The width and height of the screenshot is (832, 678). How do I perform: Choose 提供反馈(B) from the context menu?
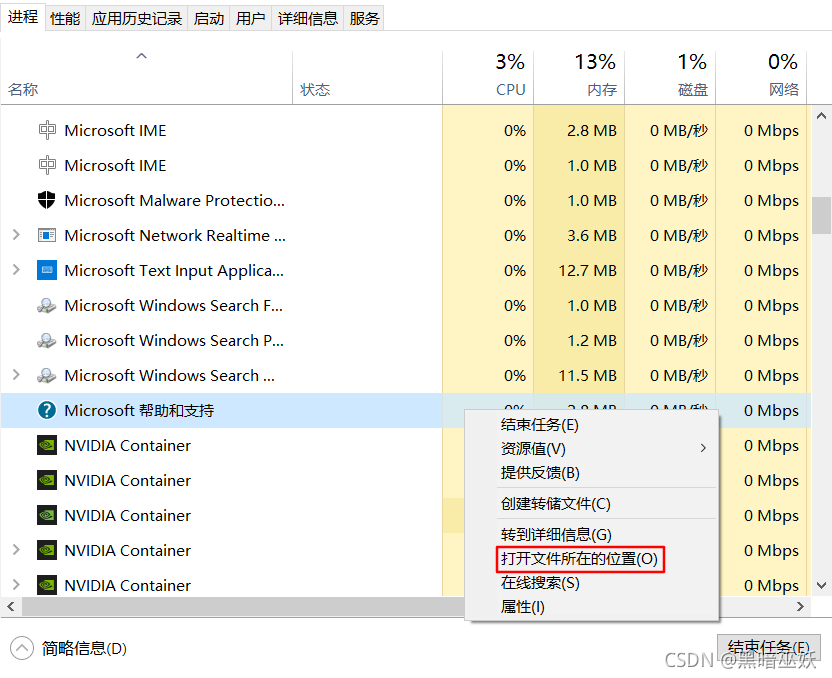coord(592,473)
